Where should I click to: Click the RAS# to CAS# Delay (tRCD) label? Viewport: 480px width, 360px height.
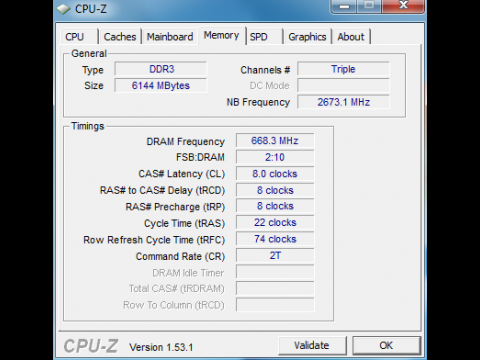[x=163, y=190]
